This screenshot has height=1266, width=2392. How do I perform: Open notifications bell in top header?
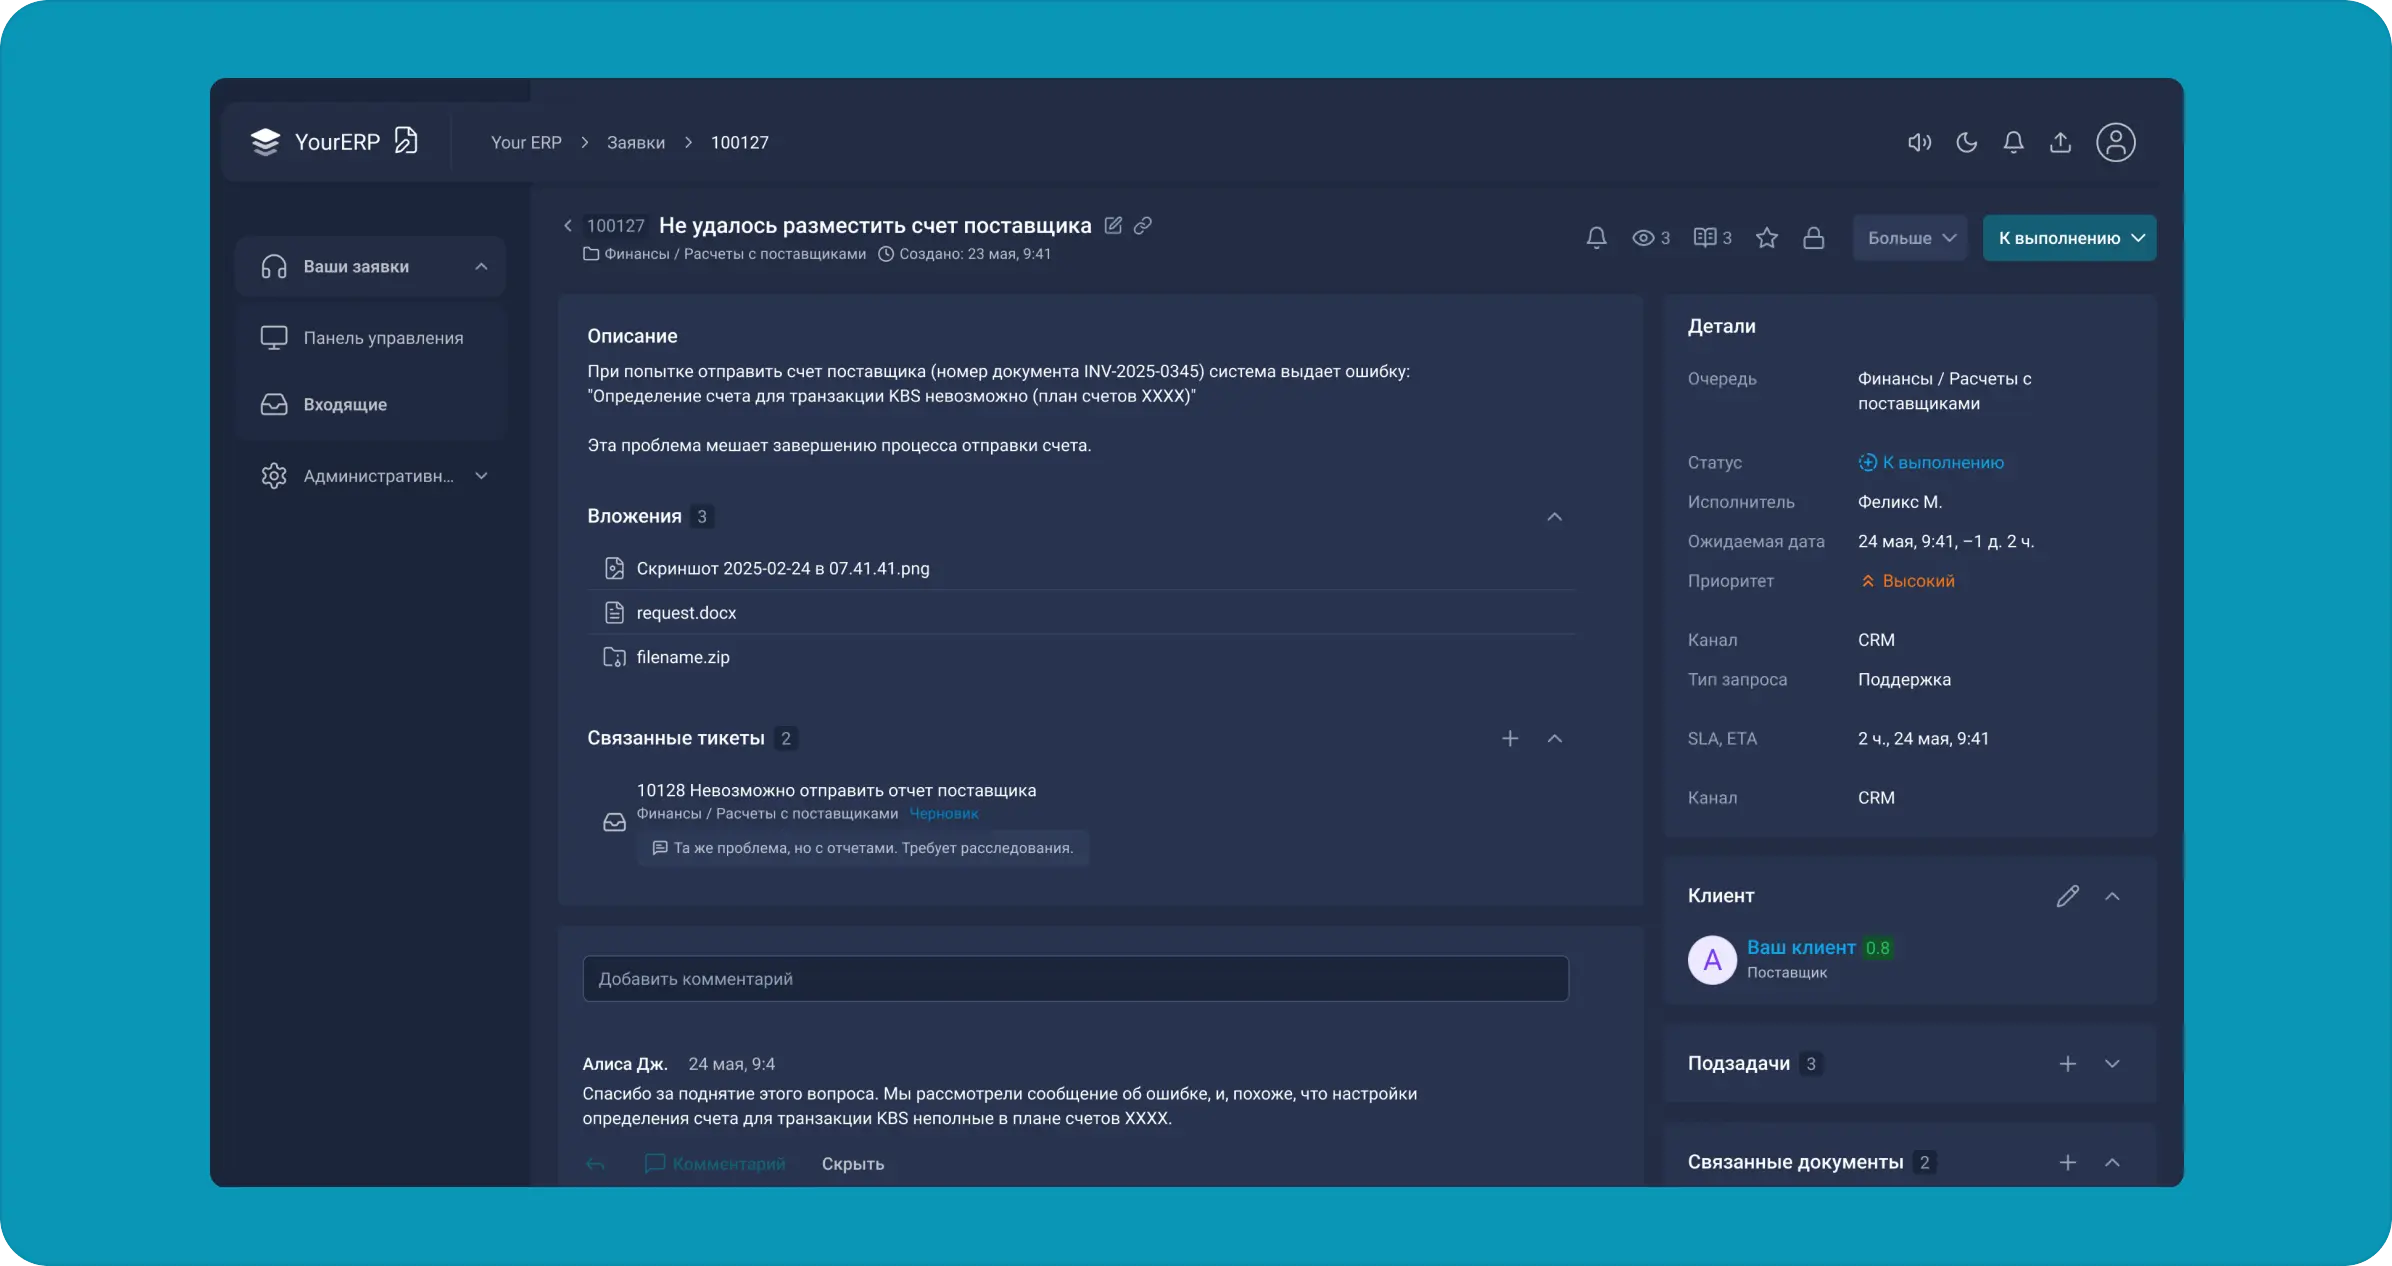2013,142
